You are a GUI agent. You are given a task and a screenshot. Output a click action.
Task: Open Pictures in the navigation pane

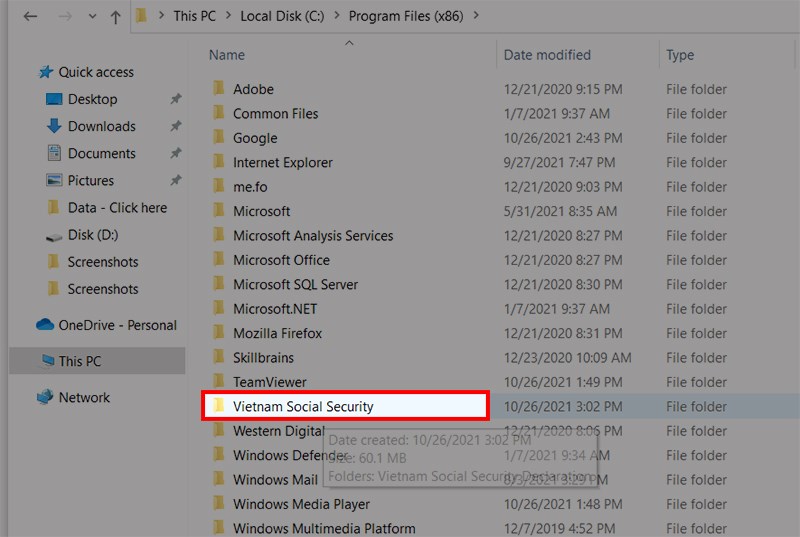pos(91,180)
